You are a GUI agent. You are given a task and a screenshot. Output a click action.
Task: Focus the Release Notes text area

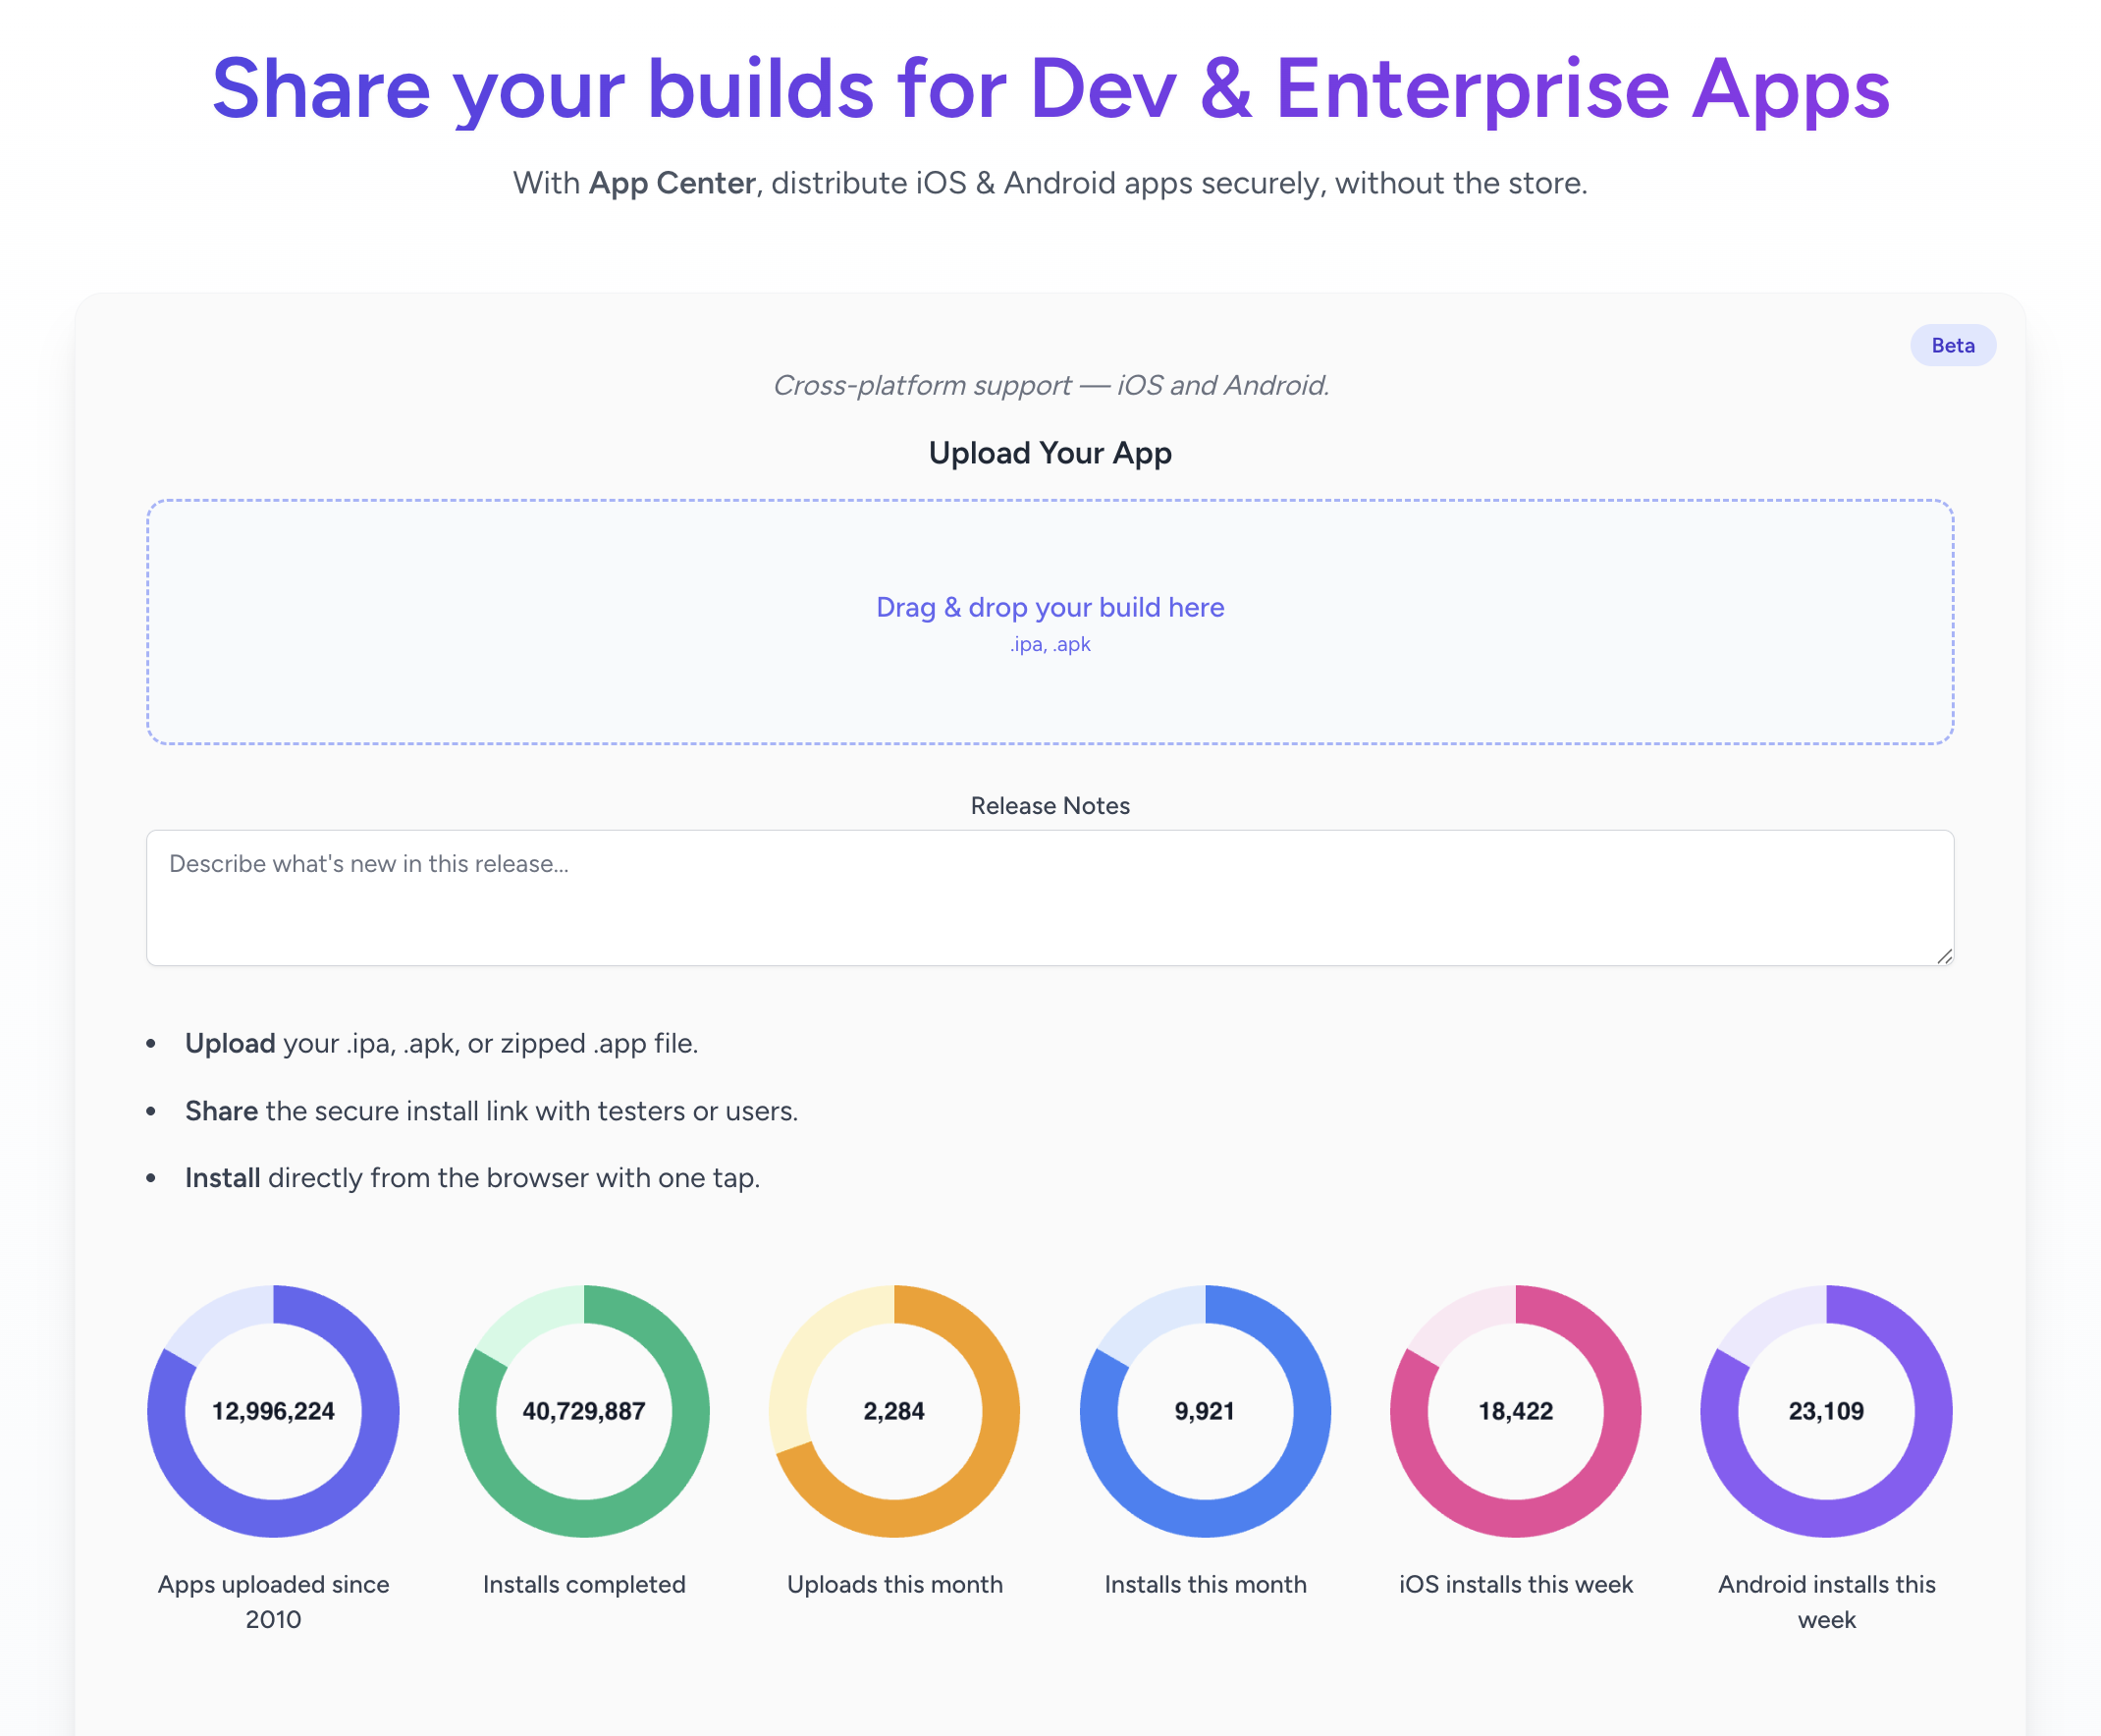coord(1050,897)
